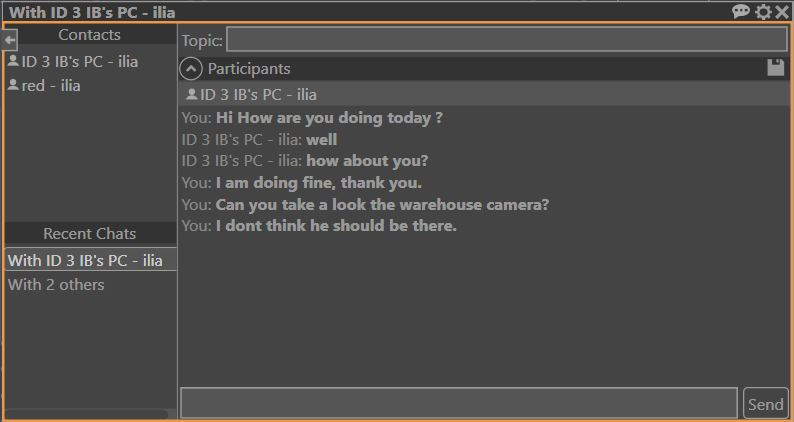Image resolution: width=794 pixels, height=422 pixels.
Task: Select participant ID 3 IB's PC - ilia
Action: tap(258, 95)
